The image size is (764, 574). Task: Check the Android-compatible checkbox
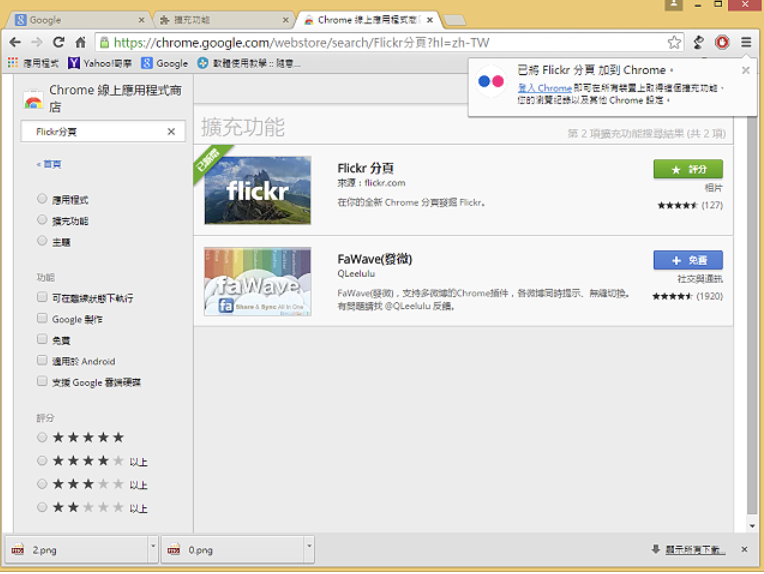coord(42,360)
